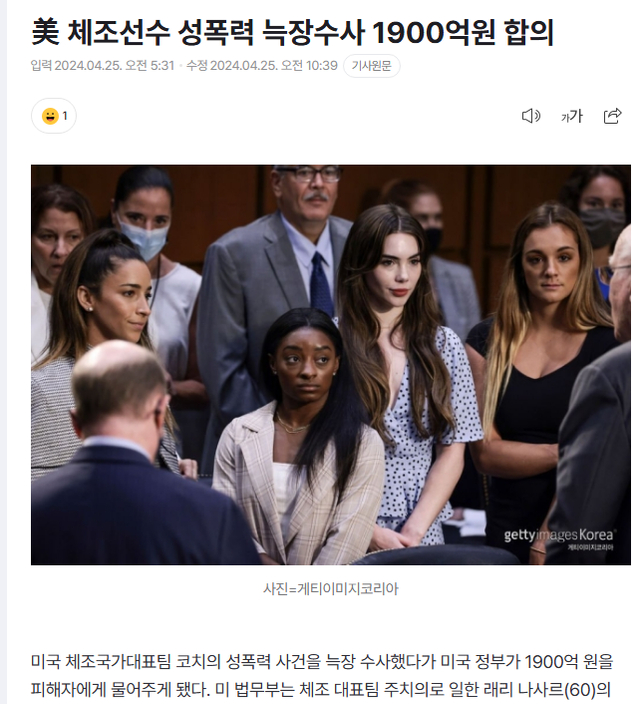Click the text 래리 나사르(60)의 in body

tap(548, 689)
